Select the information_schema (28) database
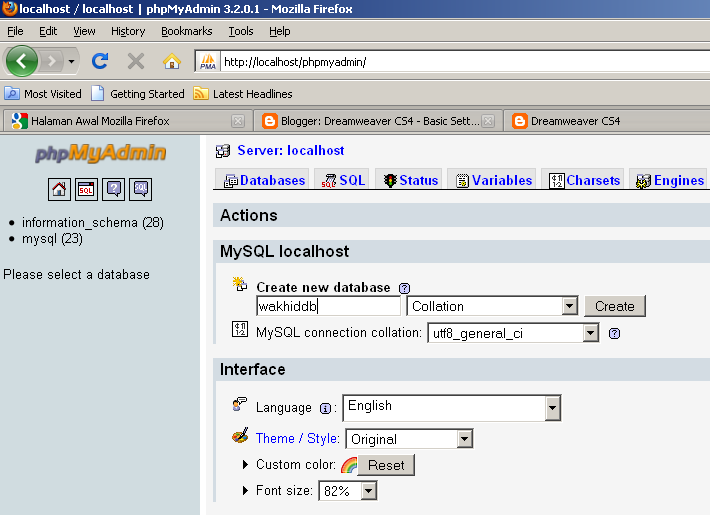This screenshot has height=515, width=710. 93,222
